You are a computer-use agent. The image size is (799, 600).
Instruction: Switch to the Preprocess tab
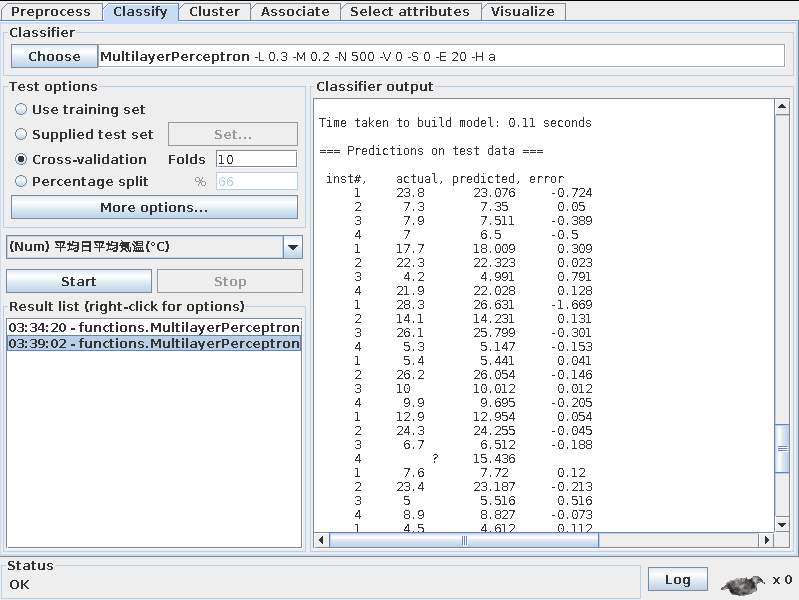(x=50, y=12)
